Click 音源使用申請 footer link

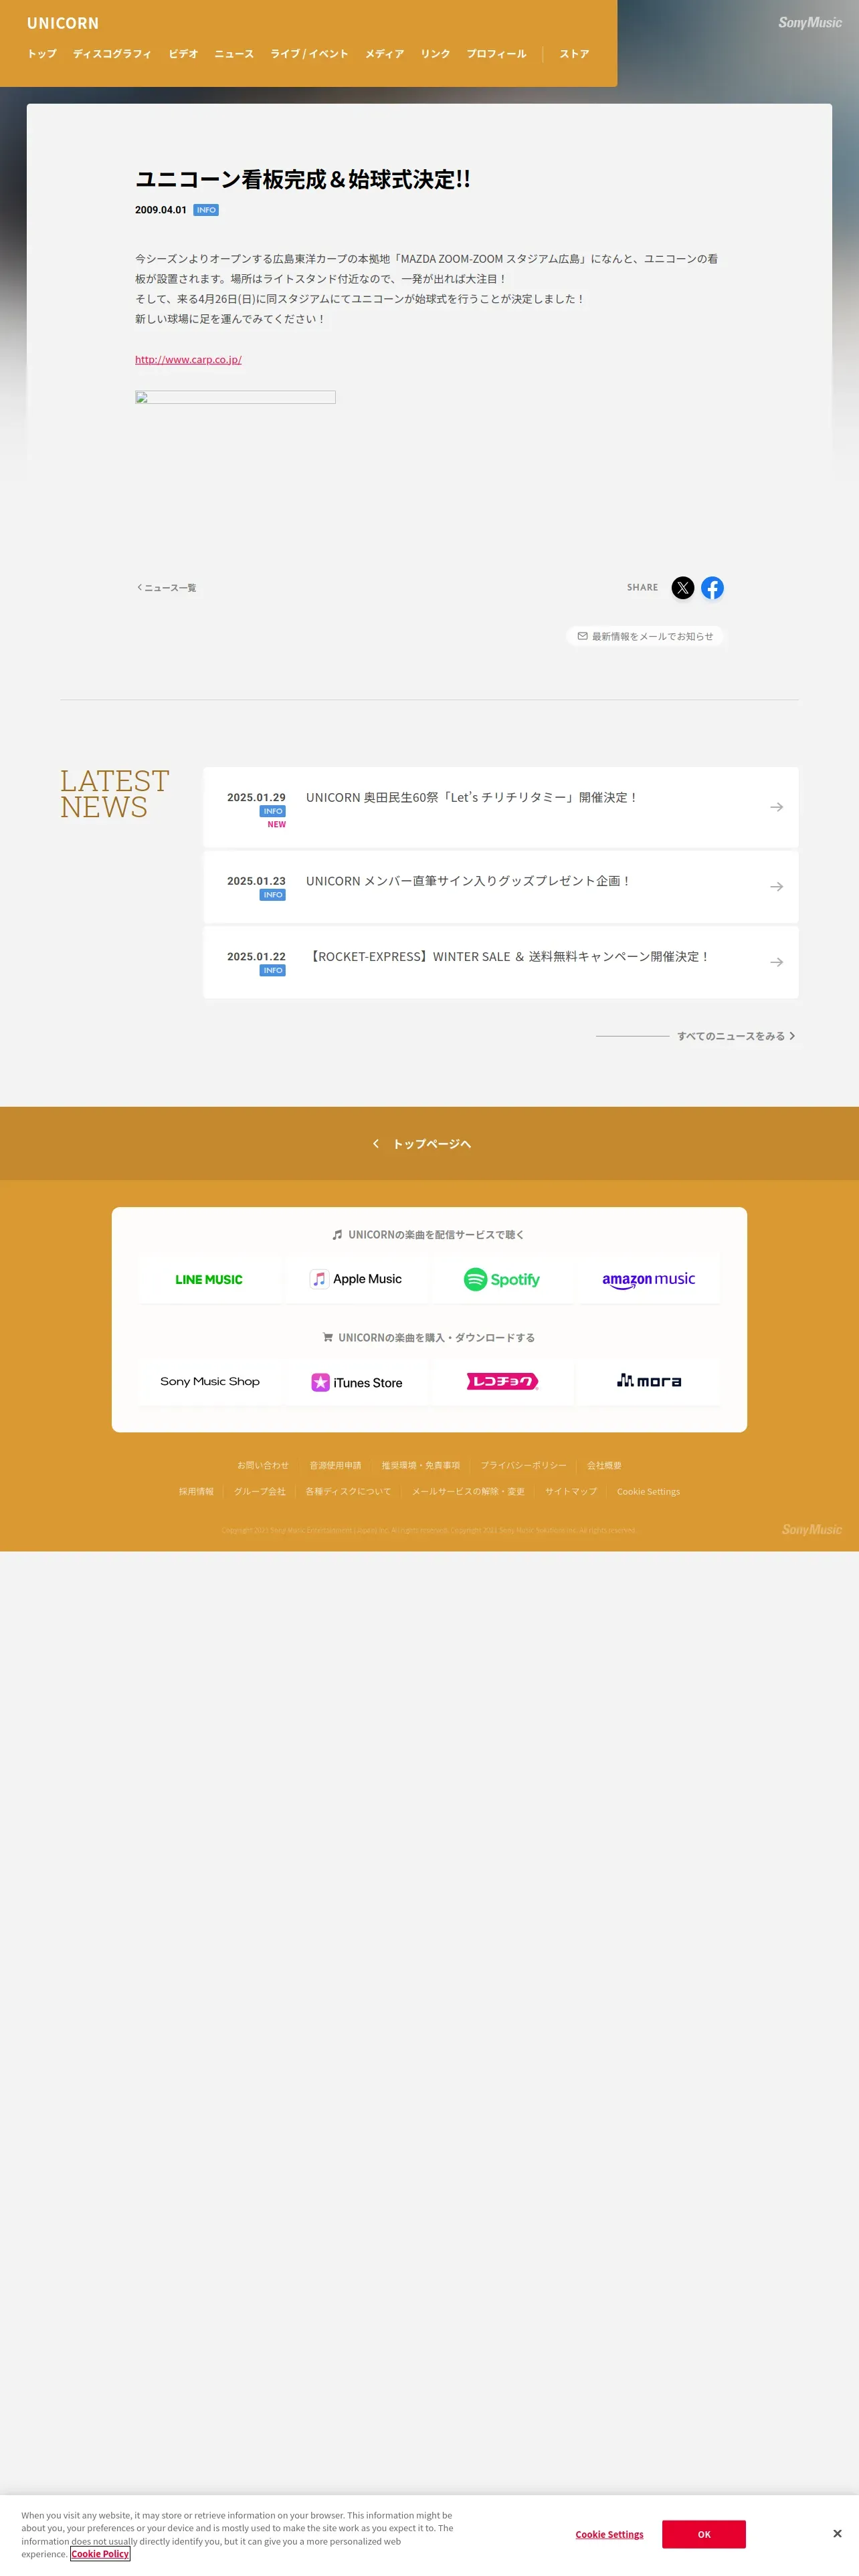coord(335,1465)
